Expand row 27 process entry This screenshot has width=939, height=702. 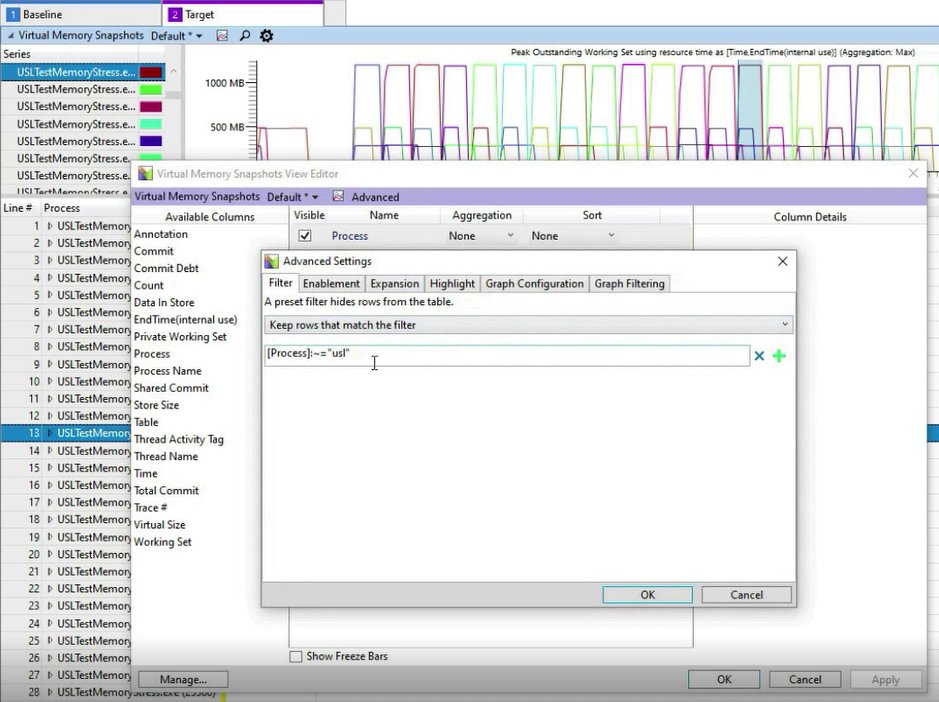50,675
